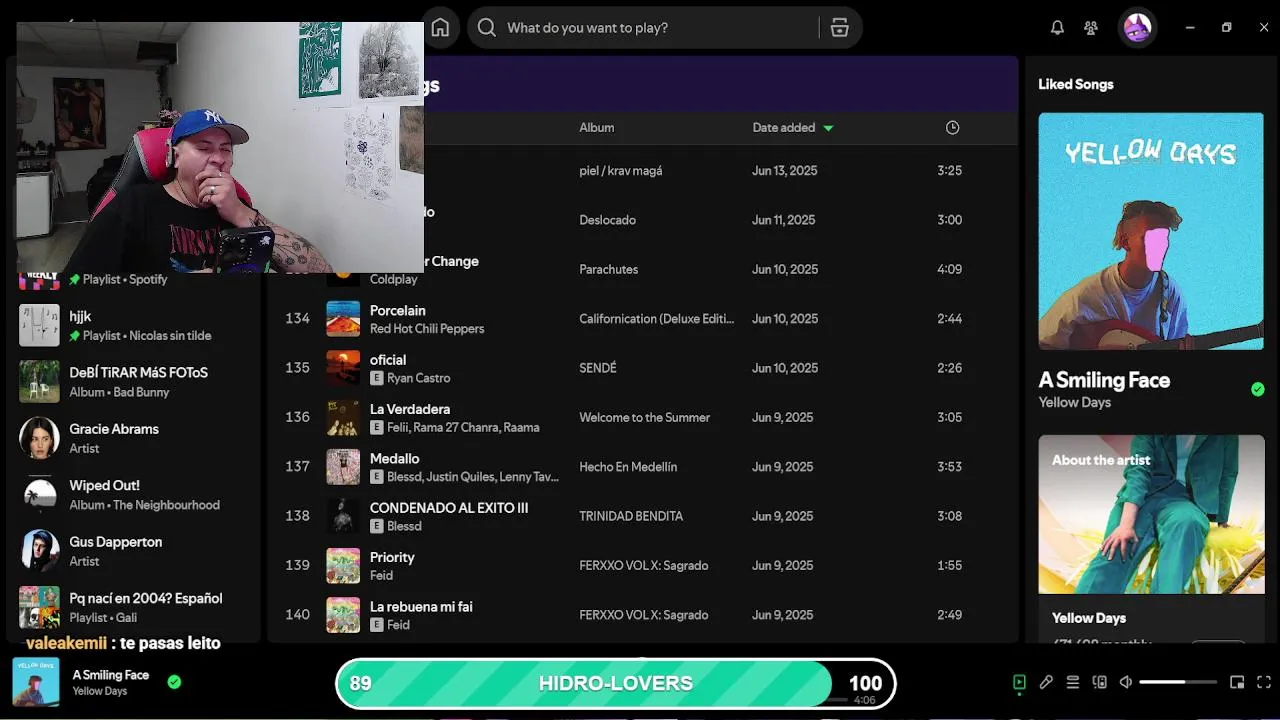The image size is (1280, 720).
Task: Open the Browse icon in the search bar
Action: [840, 28]
